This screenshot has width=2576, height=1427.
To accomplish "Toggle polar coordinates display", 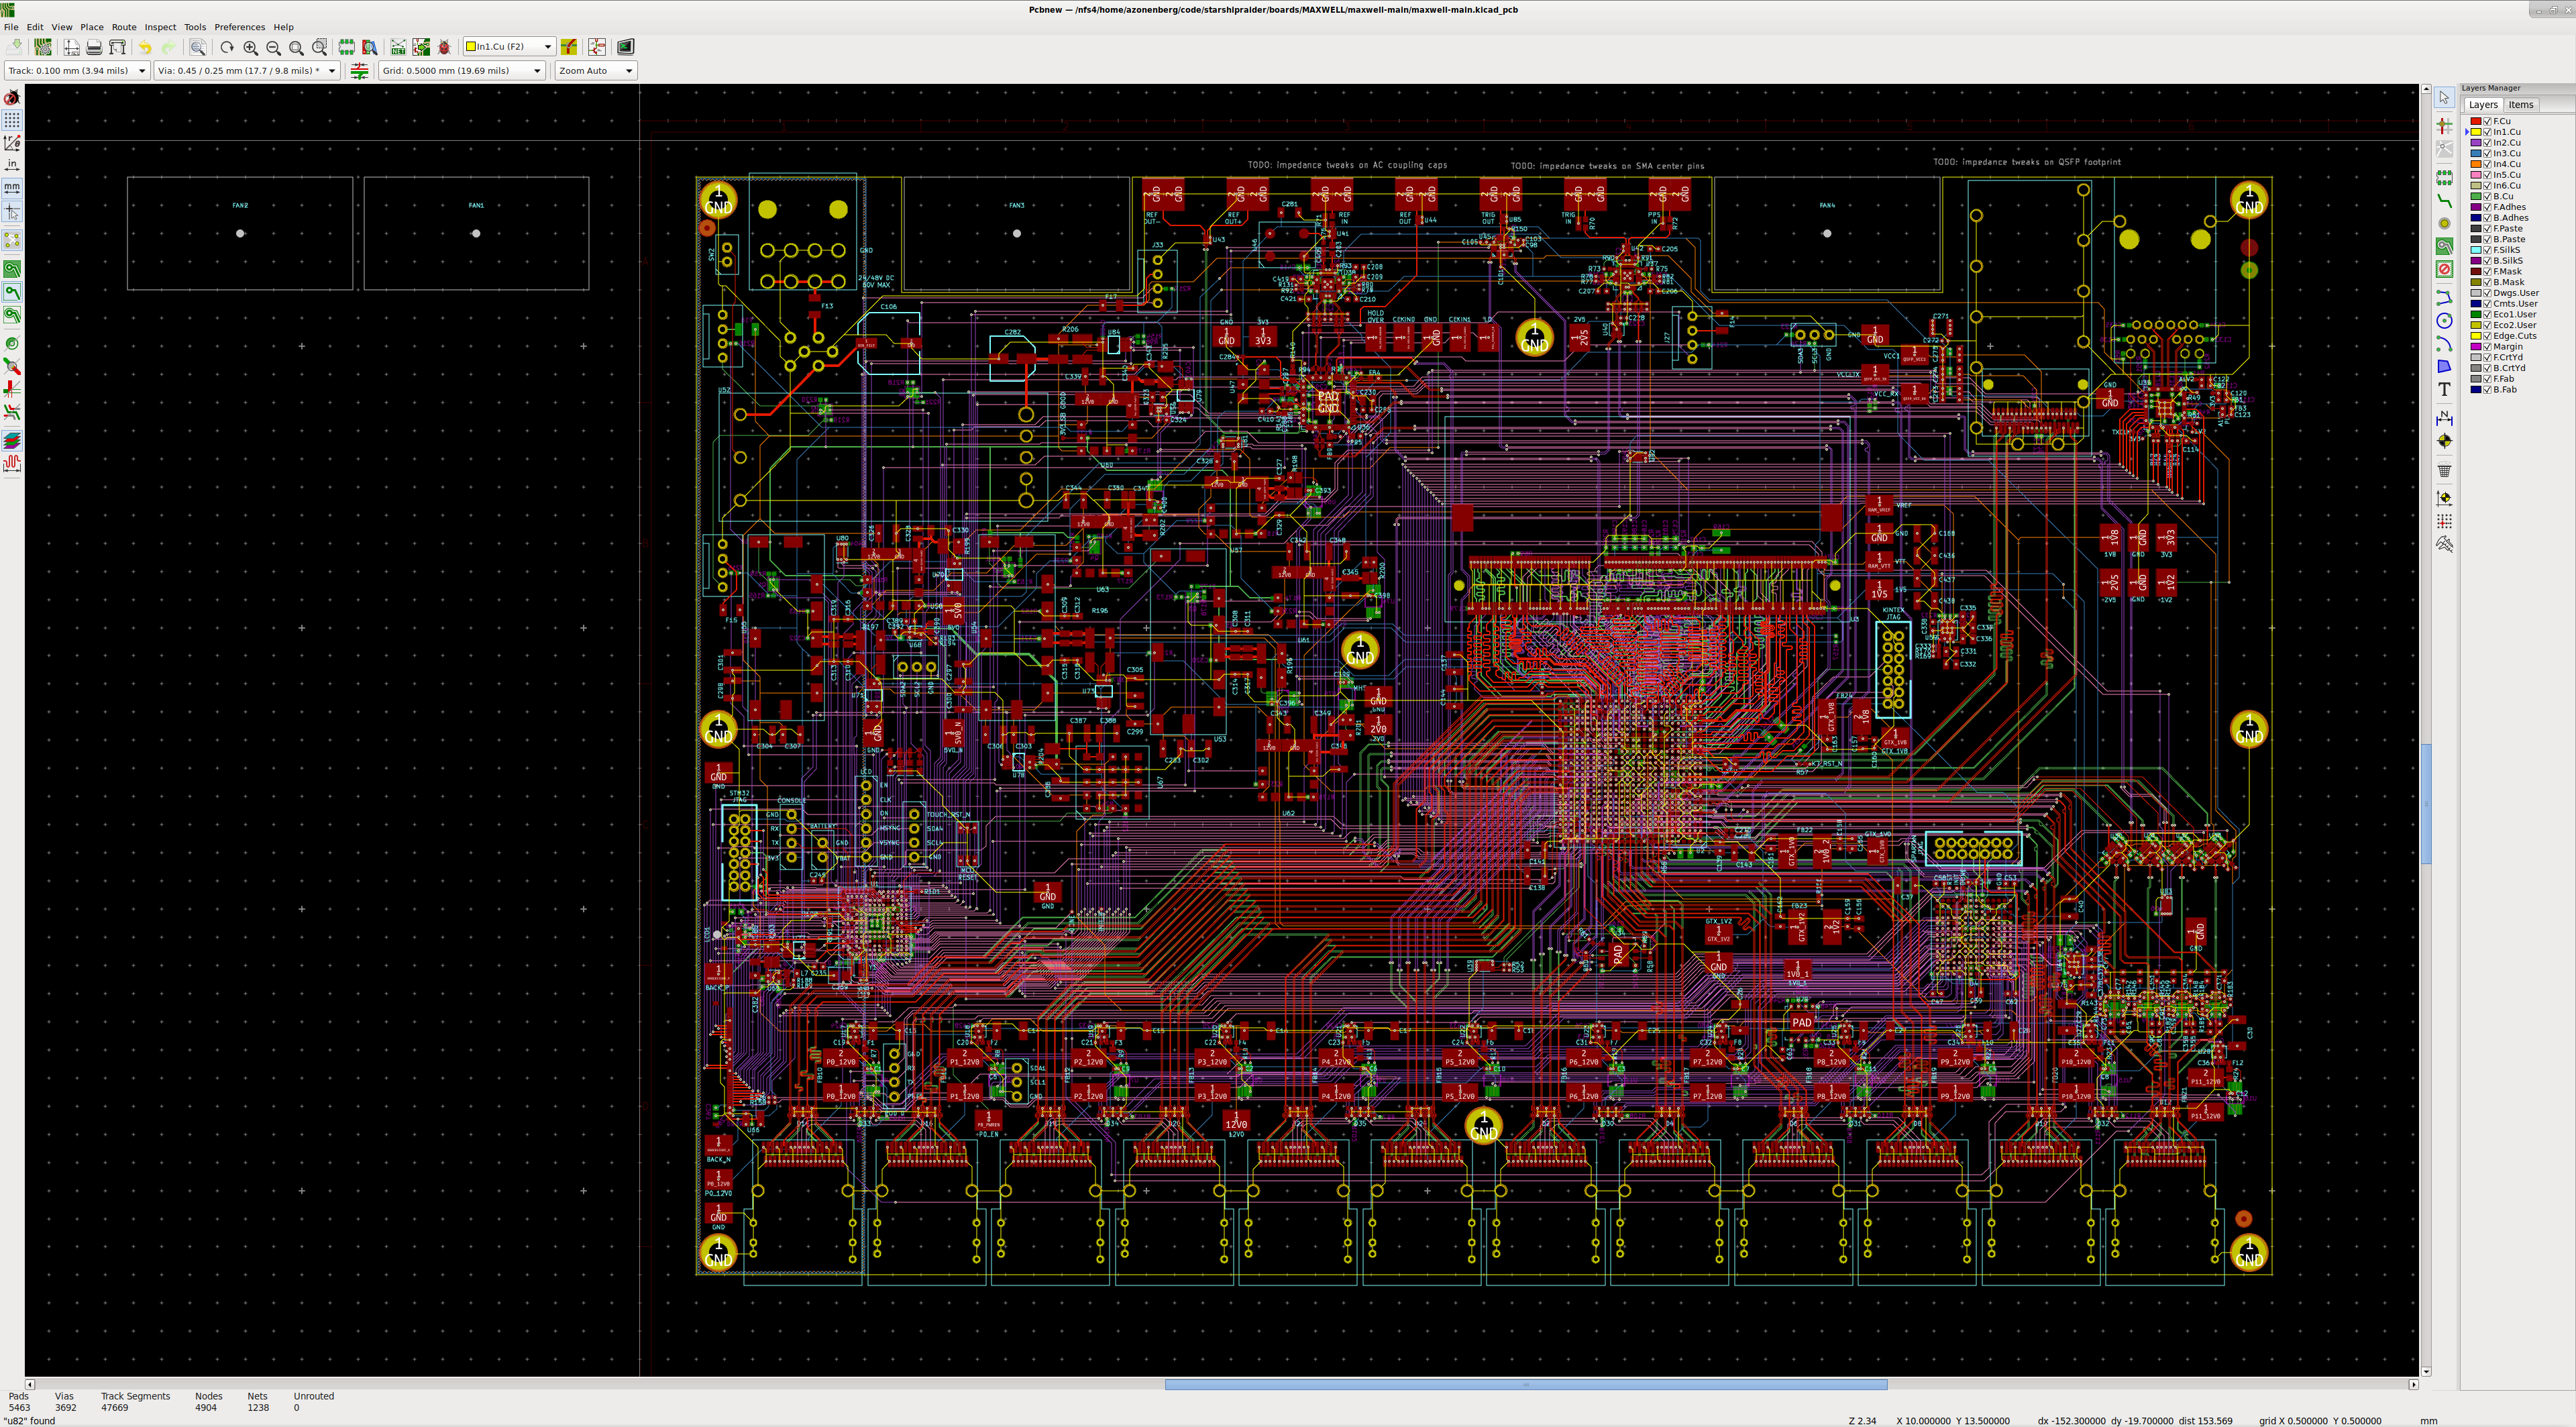I will coord(12,142).
